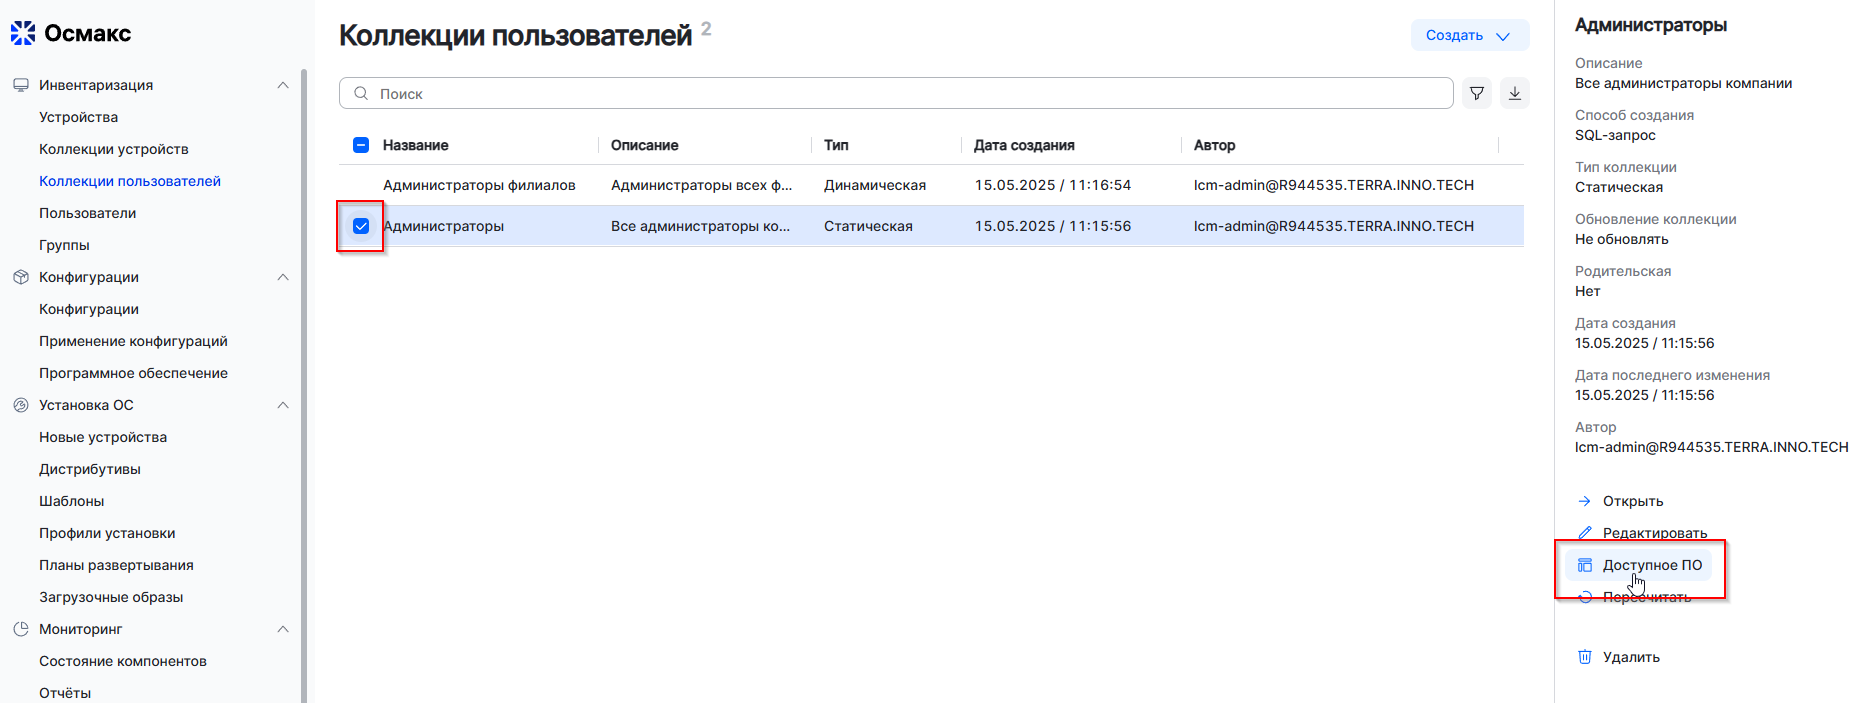Uncheck the Администраторы row checkbox

tap(361, 226)
